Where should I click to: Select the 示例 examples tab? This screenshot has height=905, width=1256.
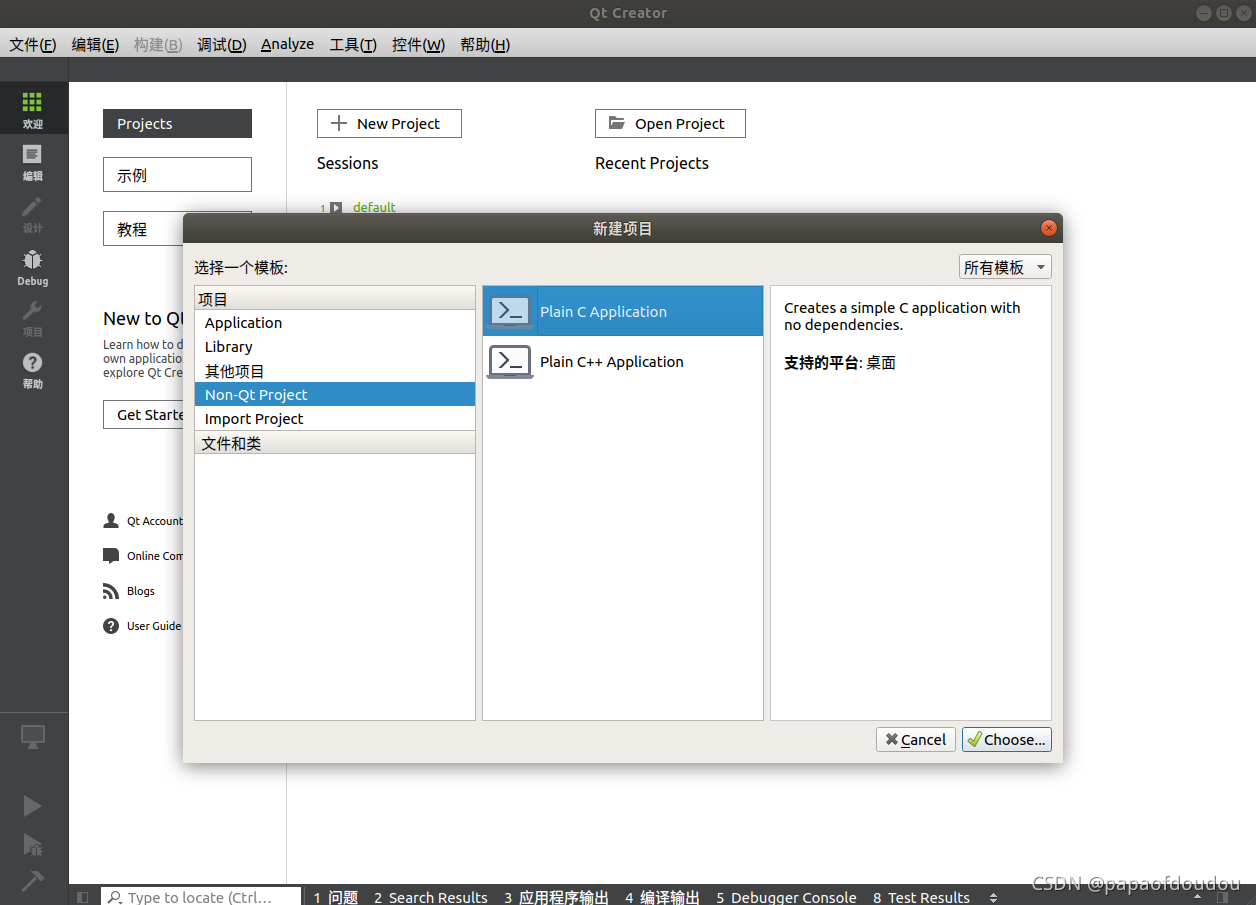pyautogui.click(x=177, y=174)
